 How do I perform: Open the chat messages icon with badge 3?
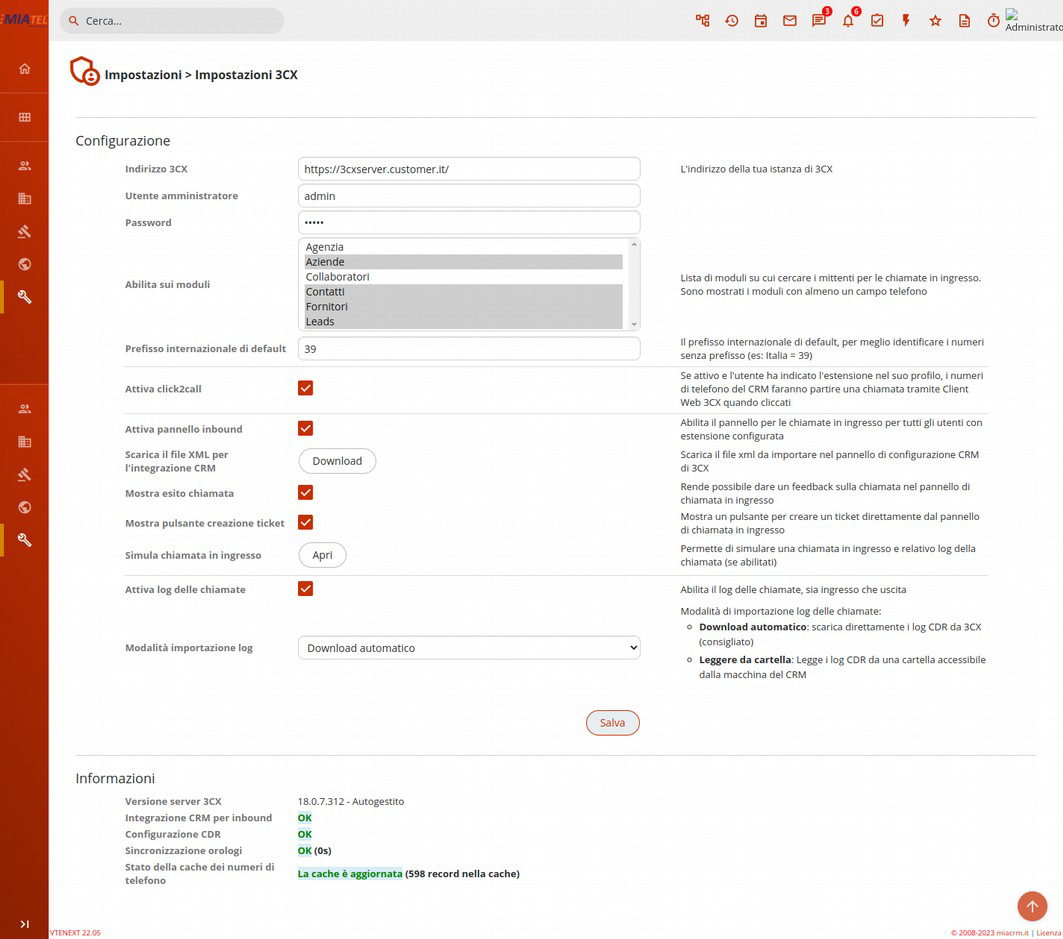click(x=819, y=20)
